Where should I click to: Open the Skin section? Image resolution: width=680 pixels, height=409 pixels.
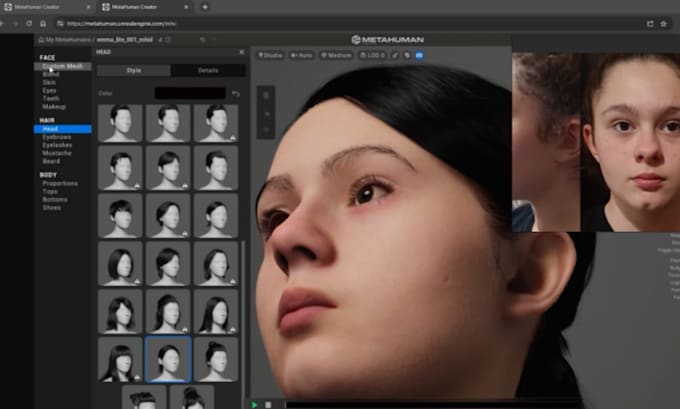(x=49, y=82)
